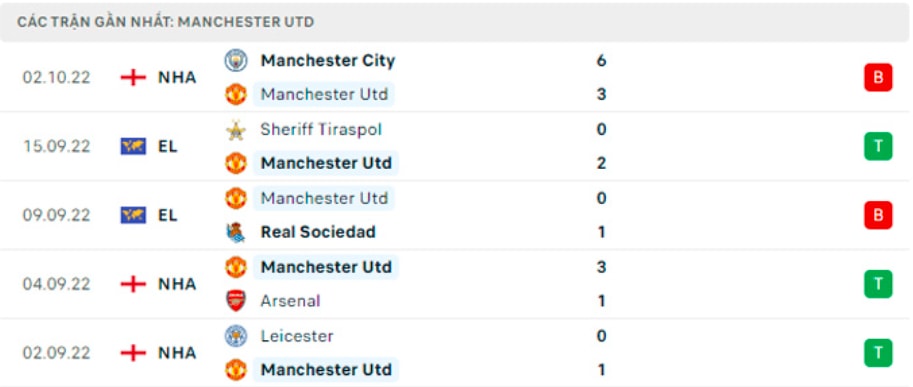Click the 'Các trận gần nhất: Manchester Utd' header
The height and width of the screenshot is (387, 913).
point(165,22)
